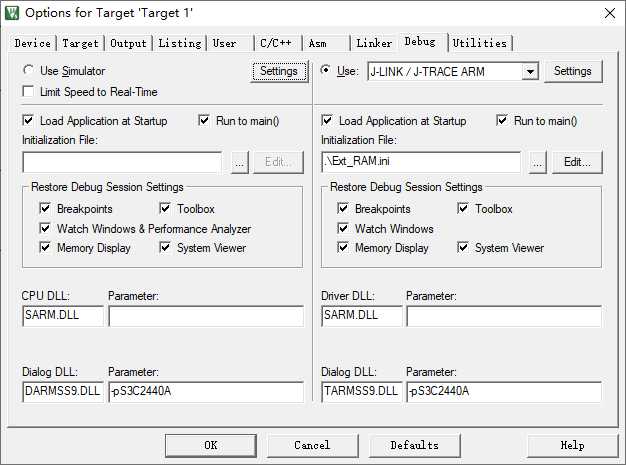The width and height of the screenshot is (626, 465).
Task: Click the TARMSS9.DLL Dialog DLL field
Action: (362, 392)
